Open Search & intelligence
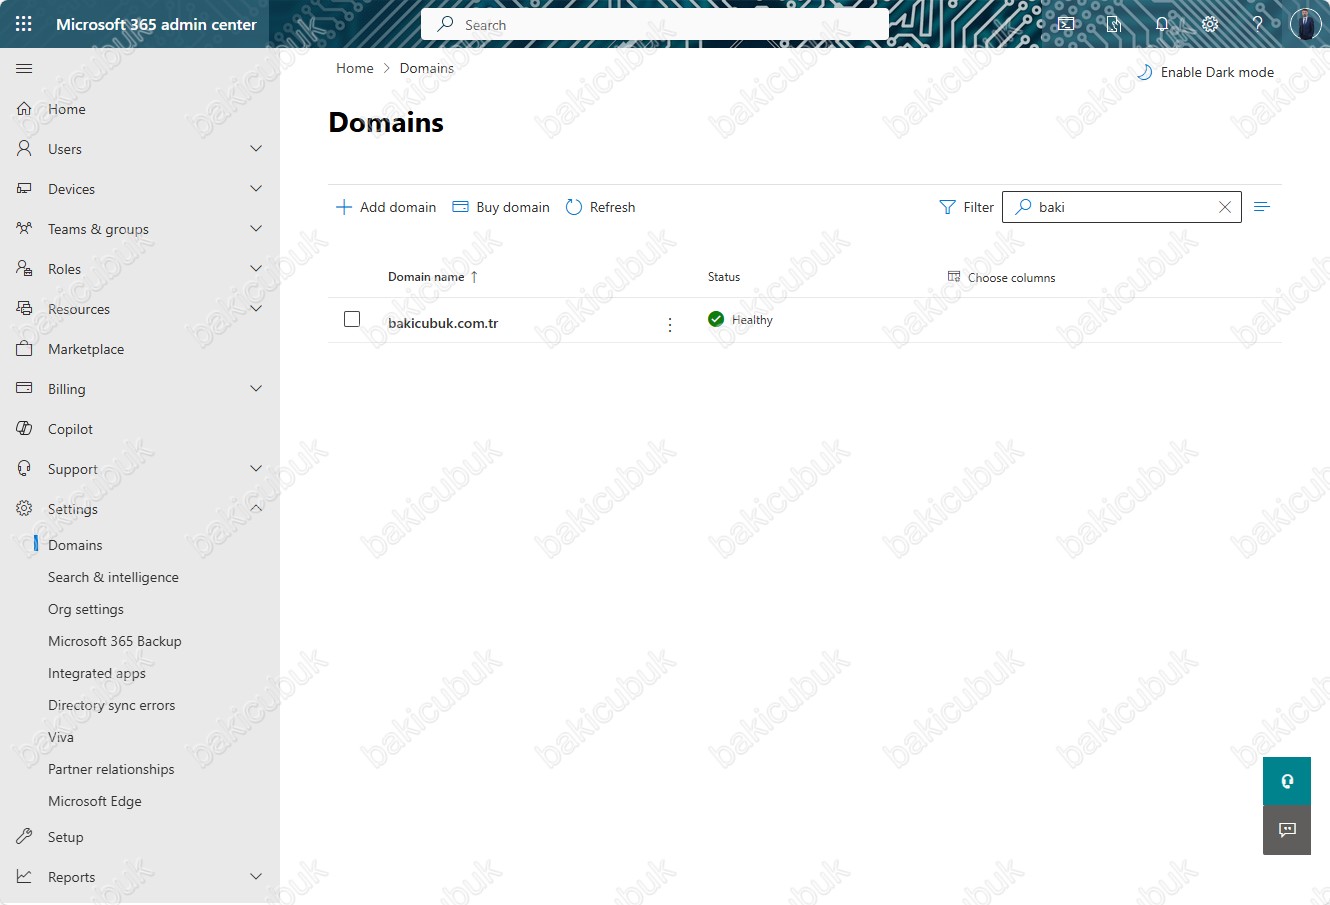This screenshot has height=905, width=1330. [113, 577]
